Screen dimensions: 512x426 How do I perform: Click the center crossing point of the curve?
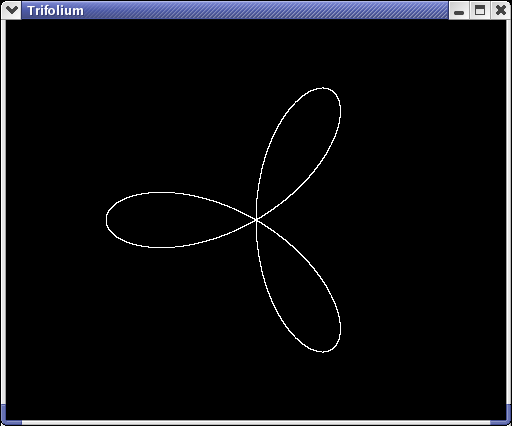coord(257,220)
